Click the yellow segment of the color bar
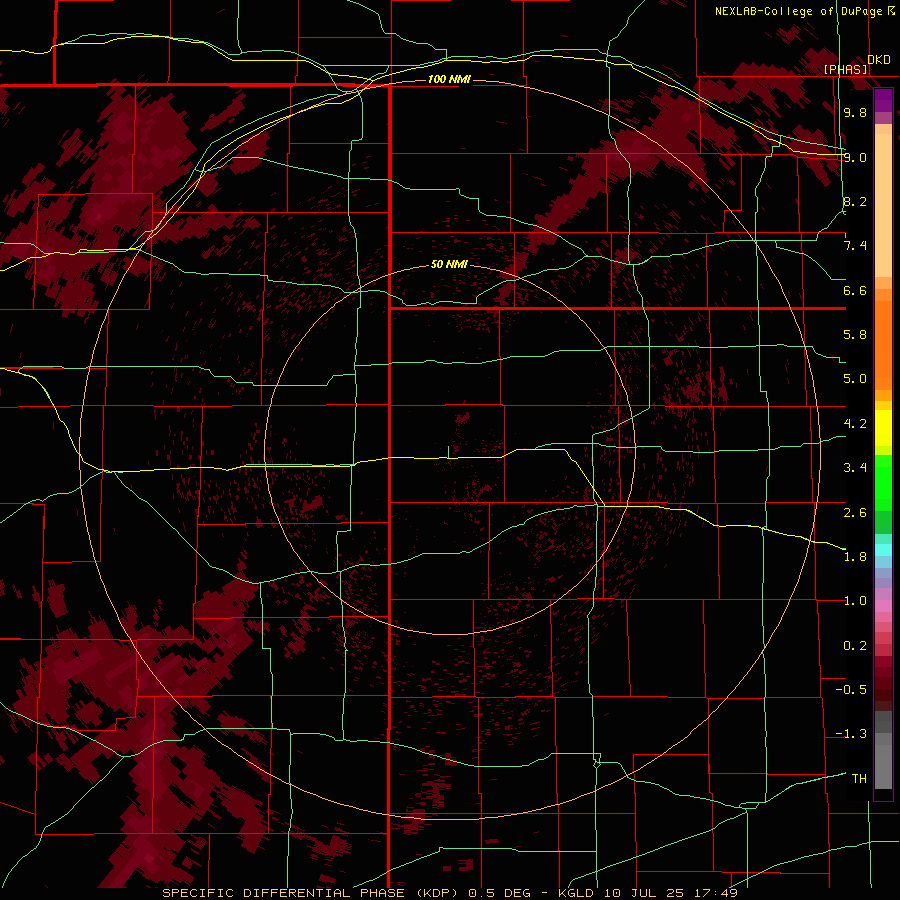This screenshot has height=900, width=900. coord(883,428)
